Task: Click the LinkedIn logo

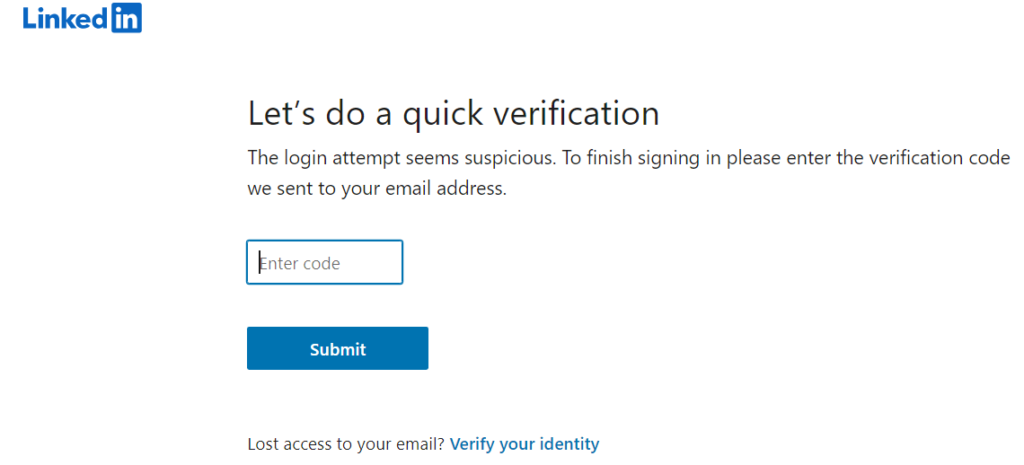Action: (82, 18)
